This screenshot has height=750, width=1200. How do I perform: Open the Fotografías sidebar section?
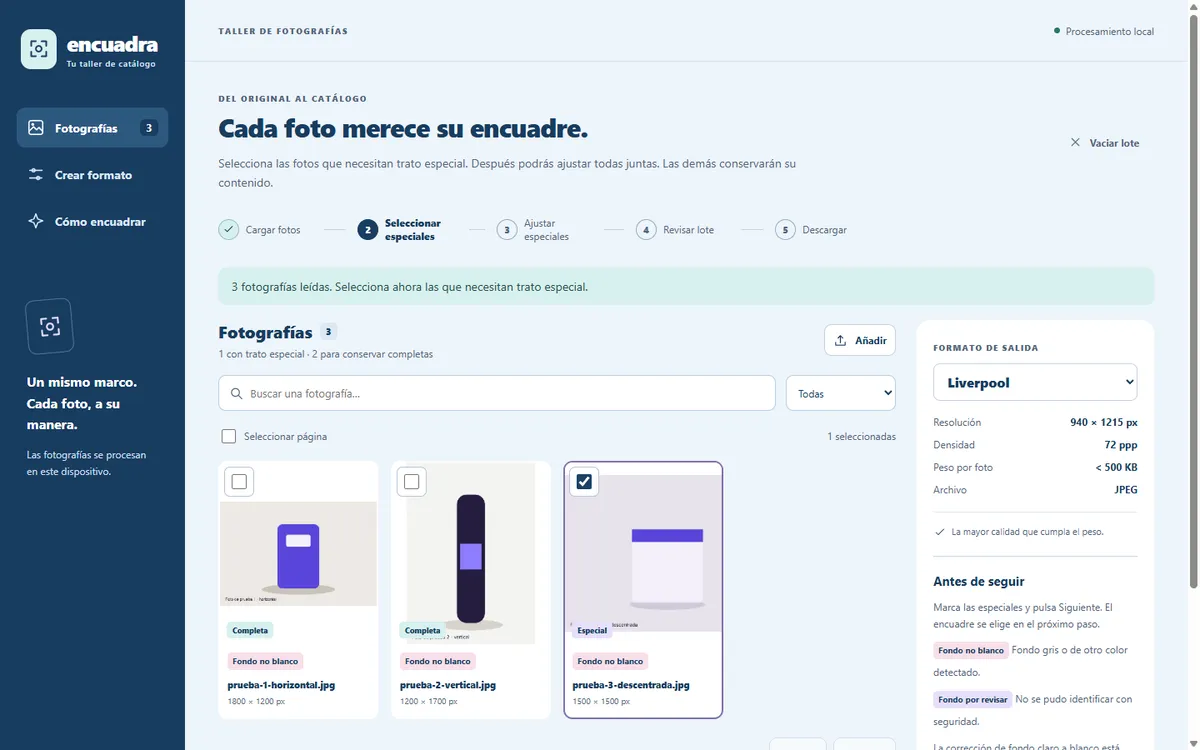(92, 128)
